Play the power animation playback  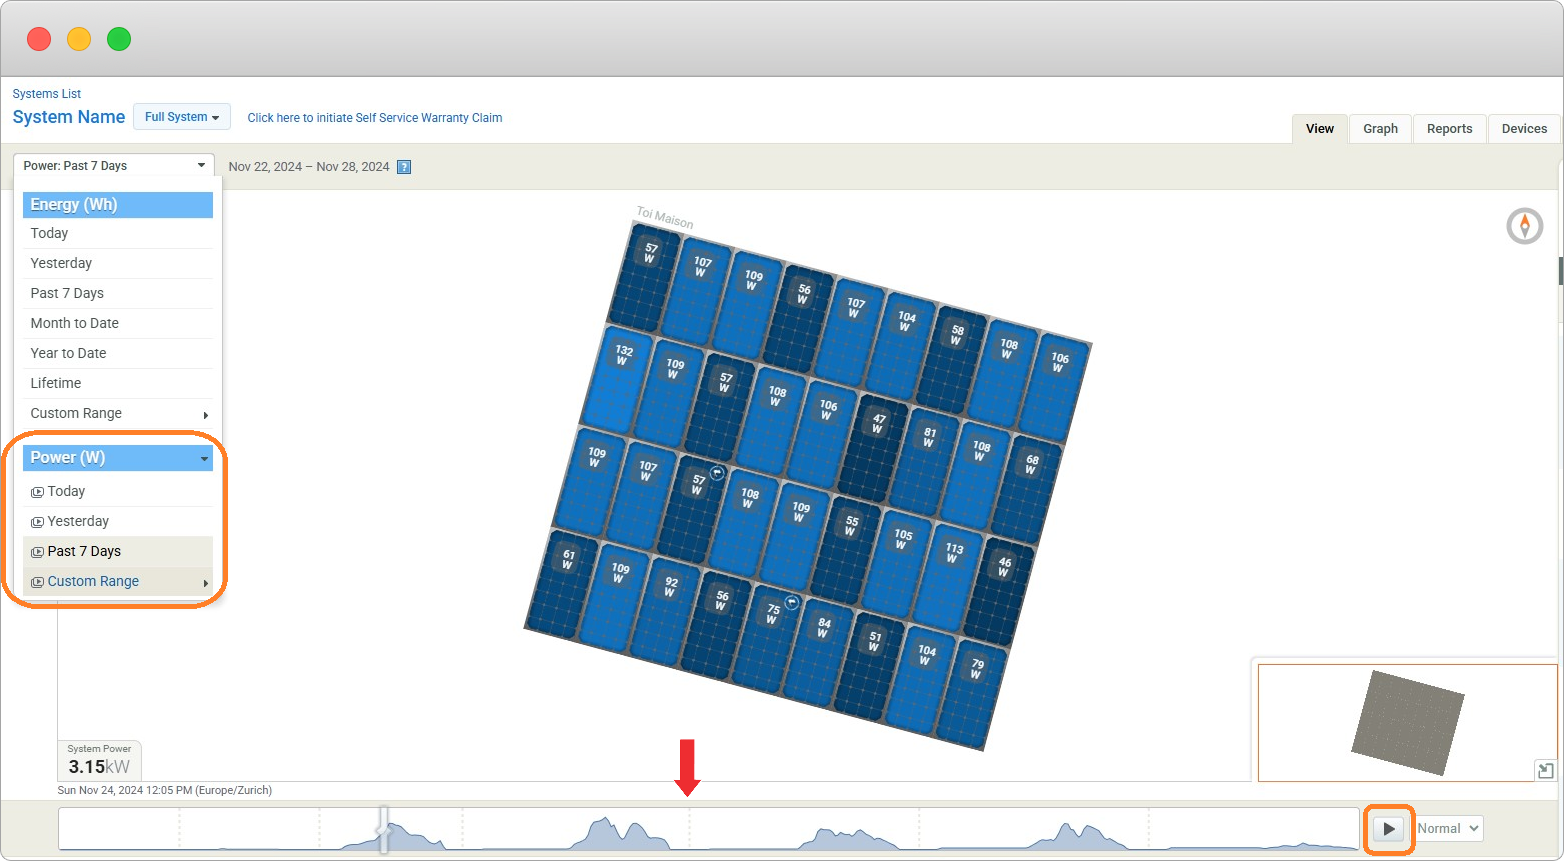[x=1388, y=828]
